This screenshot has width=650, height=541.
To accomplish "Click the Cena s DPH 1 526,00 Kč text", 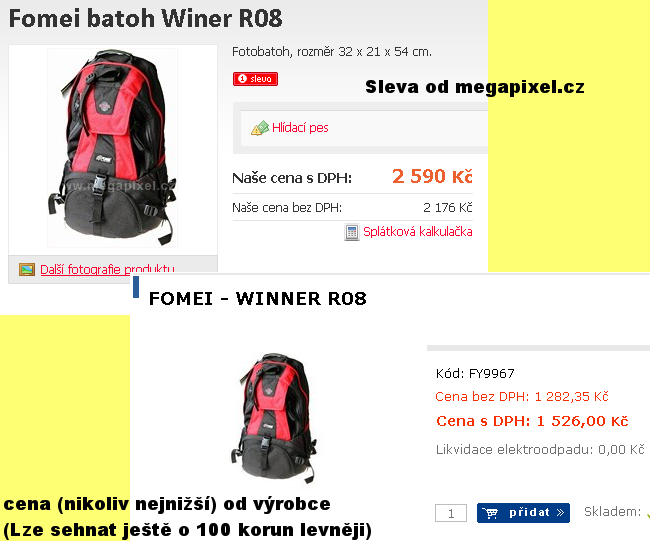I will 532,421.
